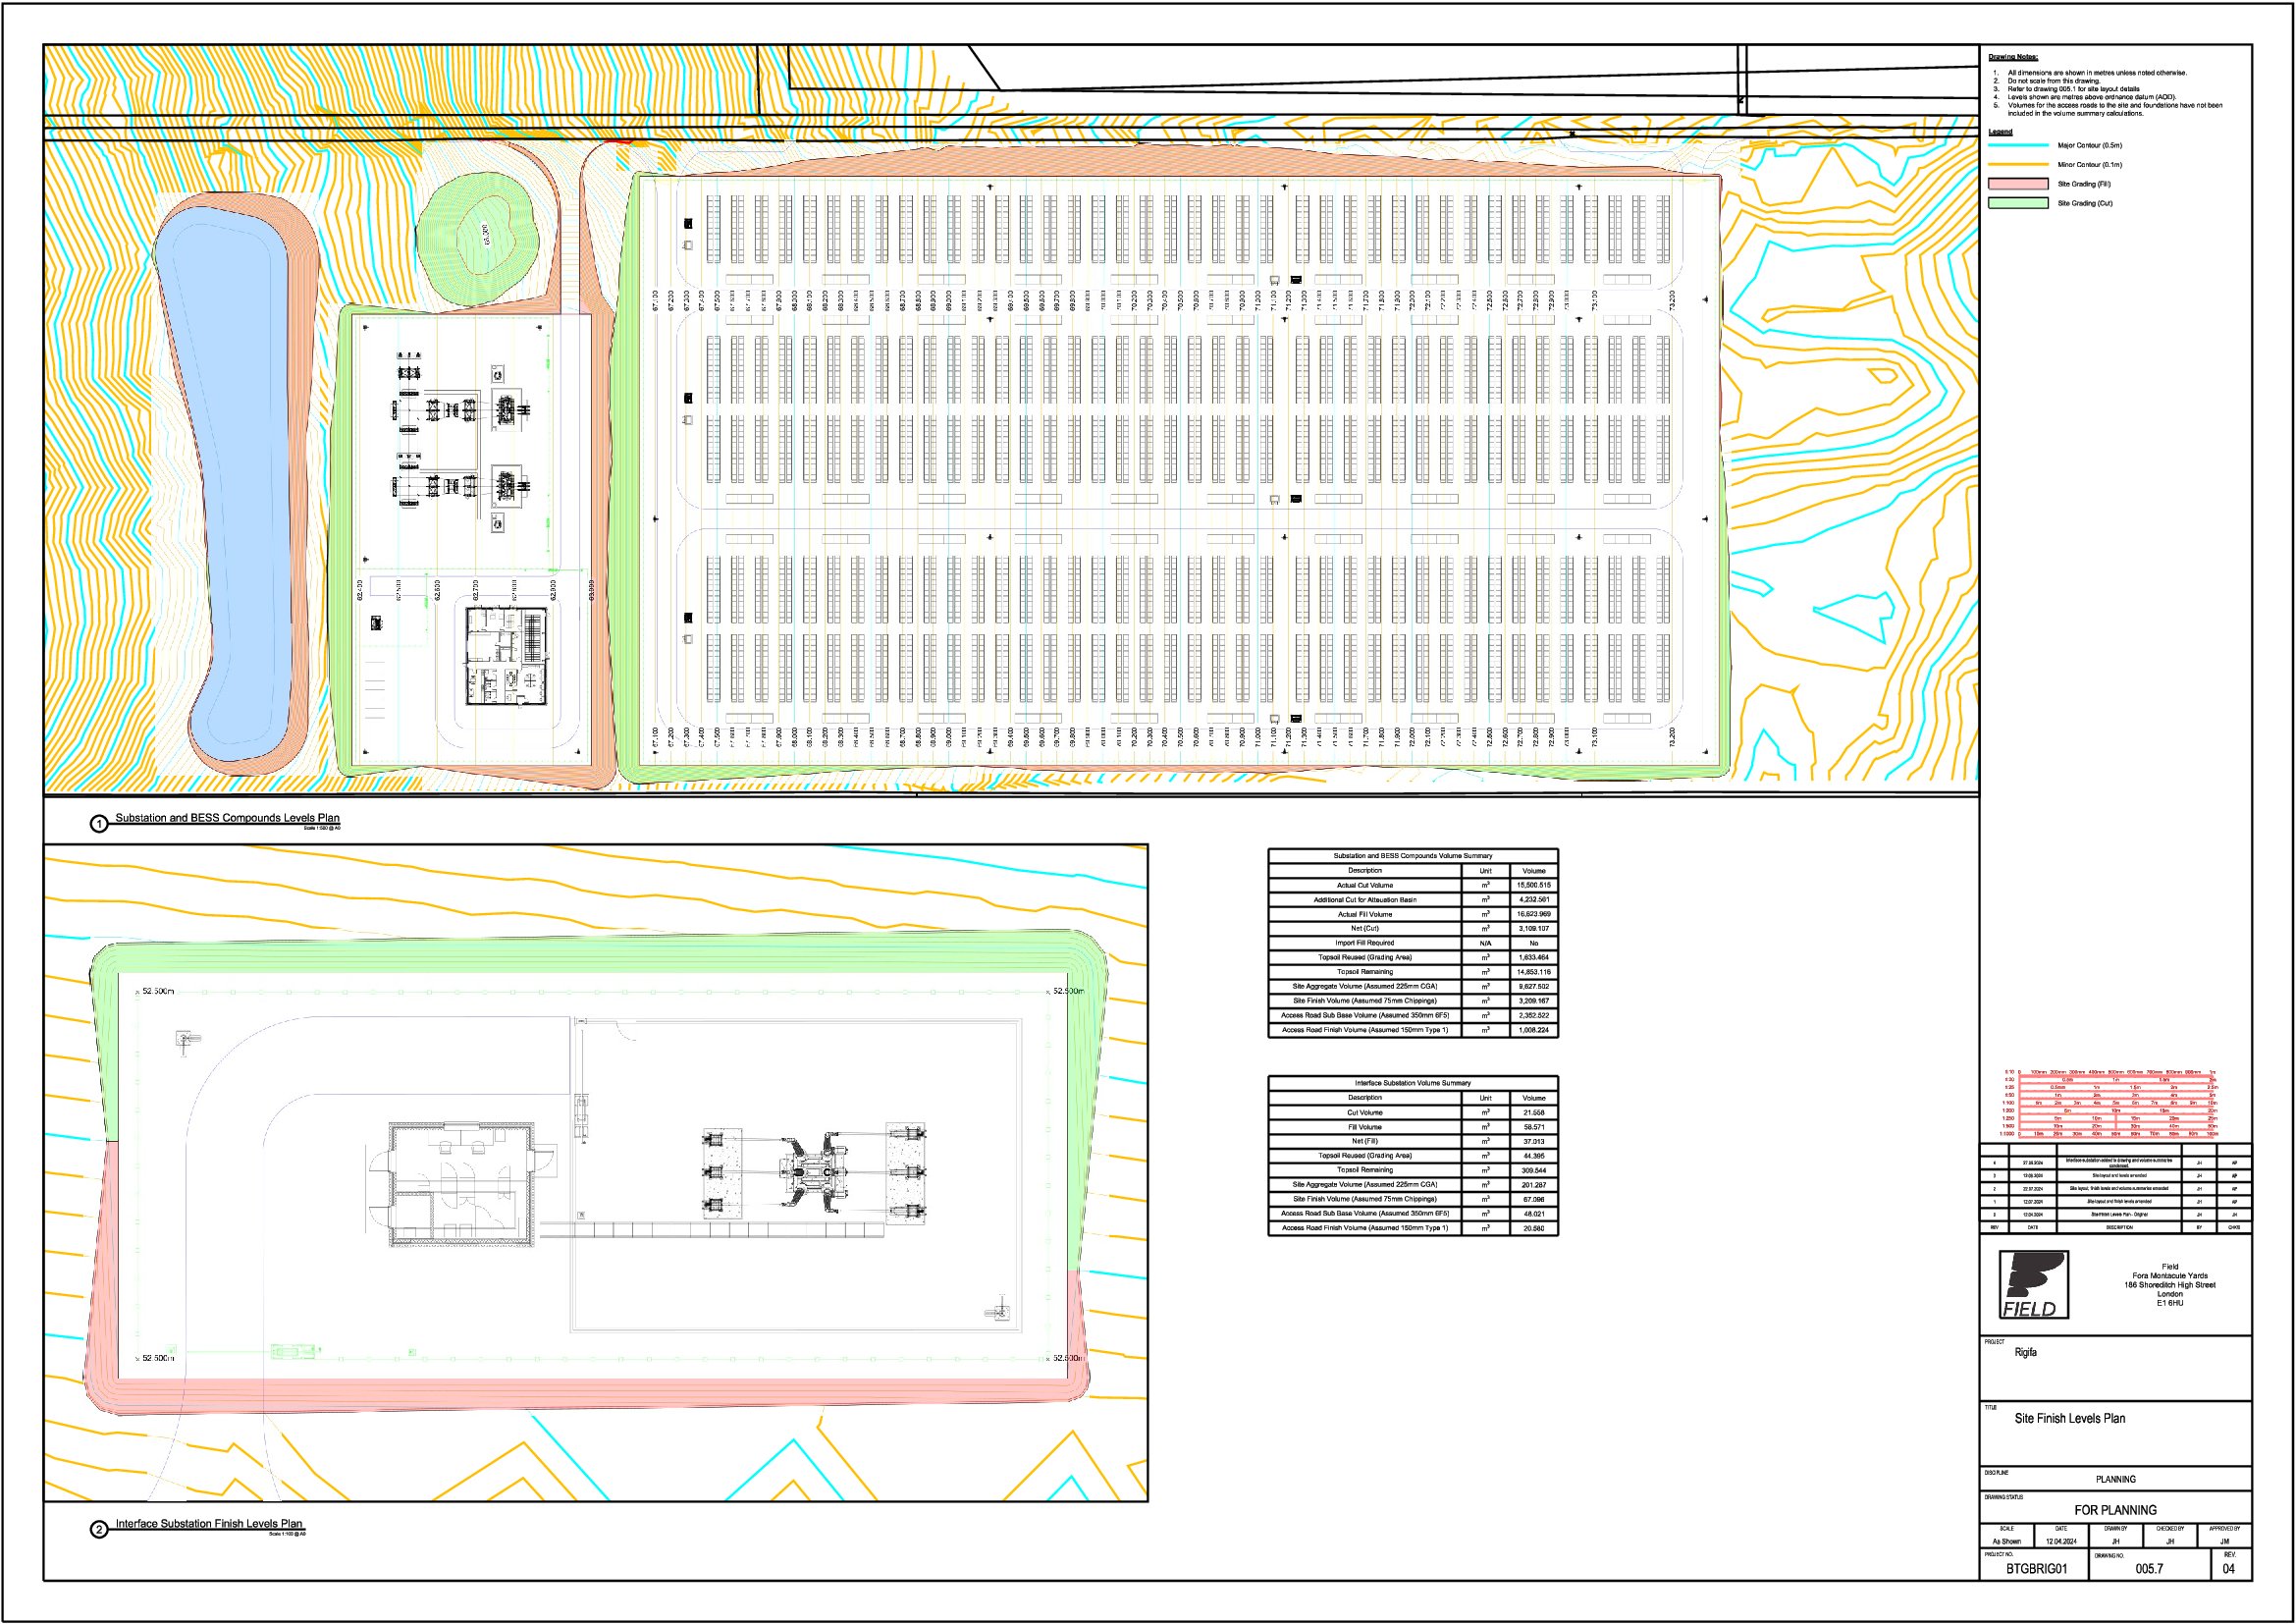The height and width of the screenshot is (1624, 2296).
Task: Select the control building floor plan in the interface substation
Action: coord(462,1184)
